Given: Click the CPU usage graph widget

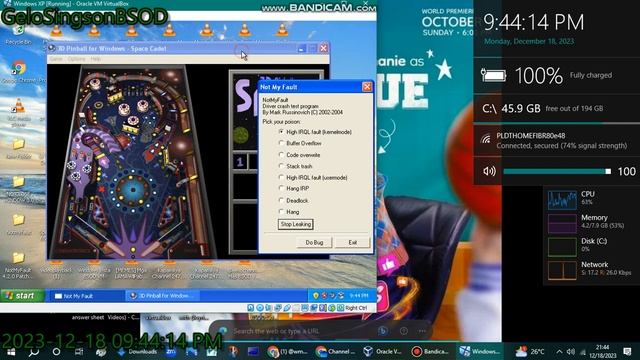Looking at the screenshot, I should [x=562, y=200].
